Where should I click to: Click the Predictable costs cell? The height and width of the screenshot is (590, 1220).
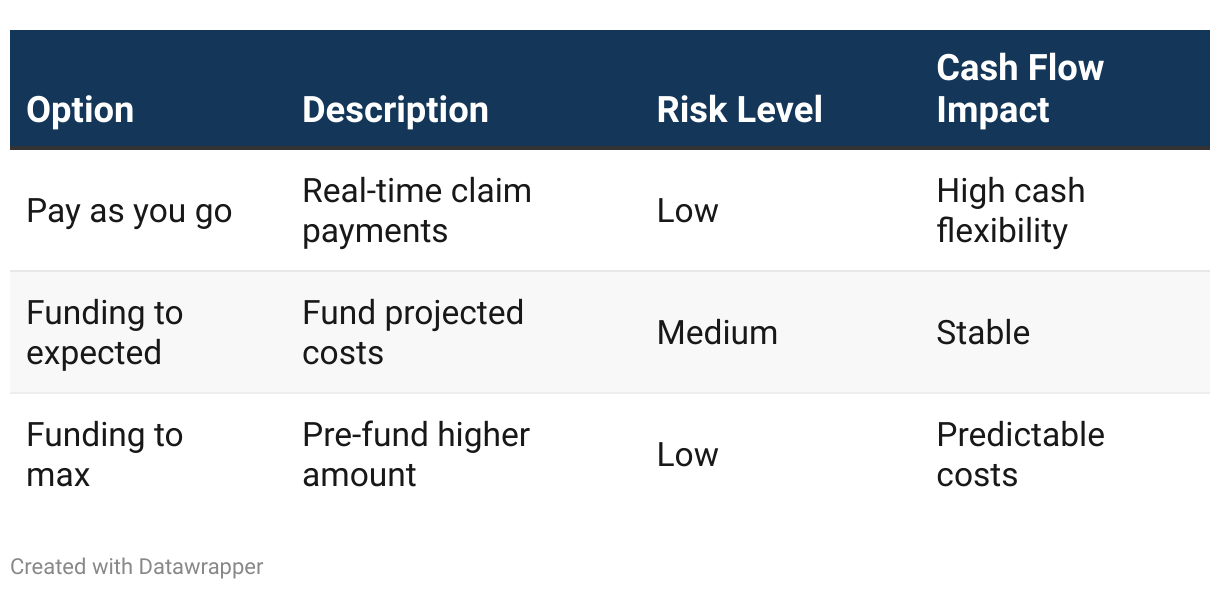pyautogui.click(x=1020, y=455)
